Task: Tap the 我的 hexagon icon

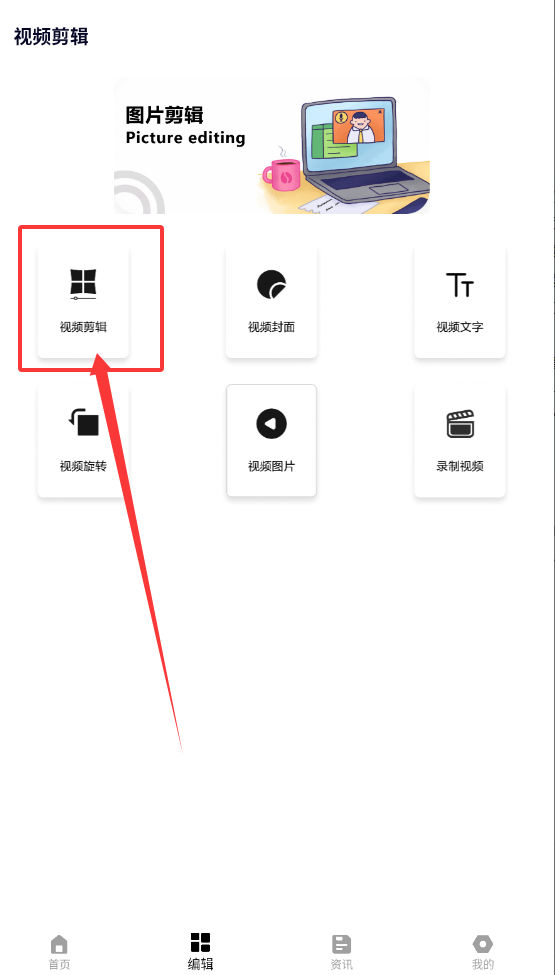Action: (482, 944)
